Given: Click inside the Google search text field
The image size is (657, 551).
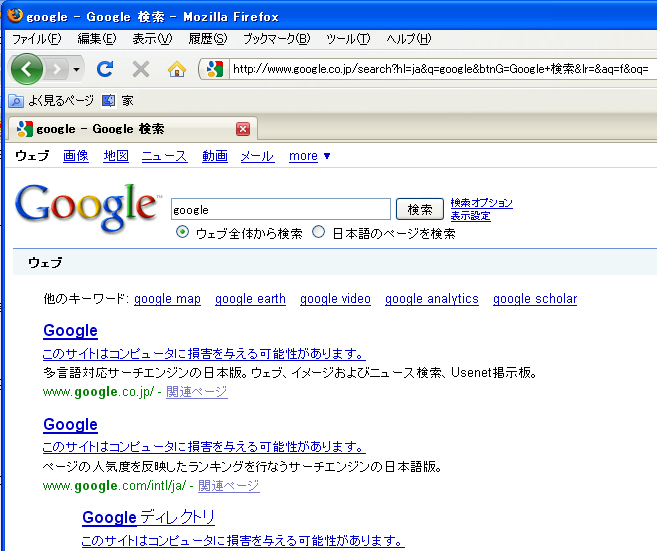Looking at the screenshot, I should (280, 209).
